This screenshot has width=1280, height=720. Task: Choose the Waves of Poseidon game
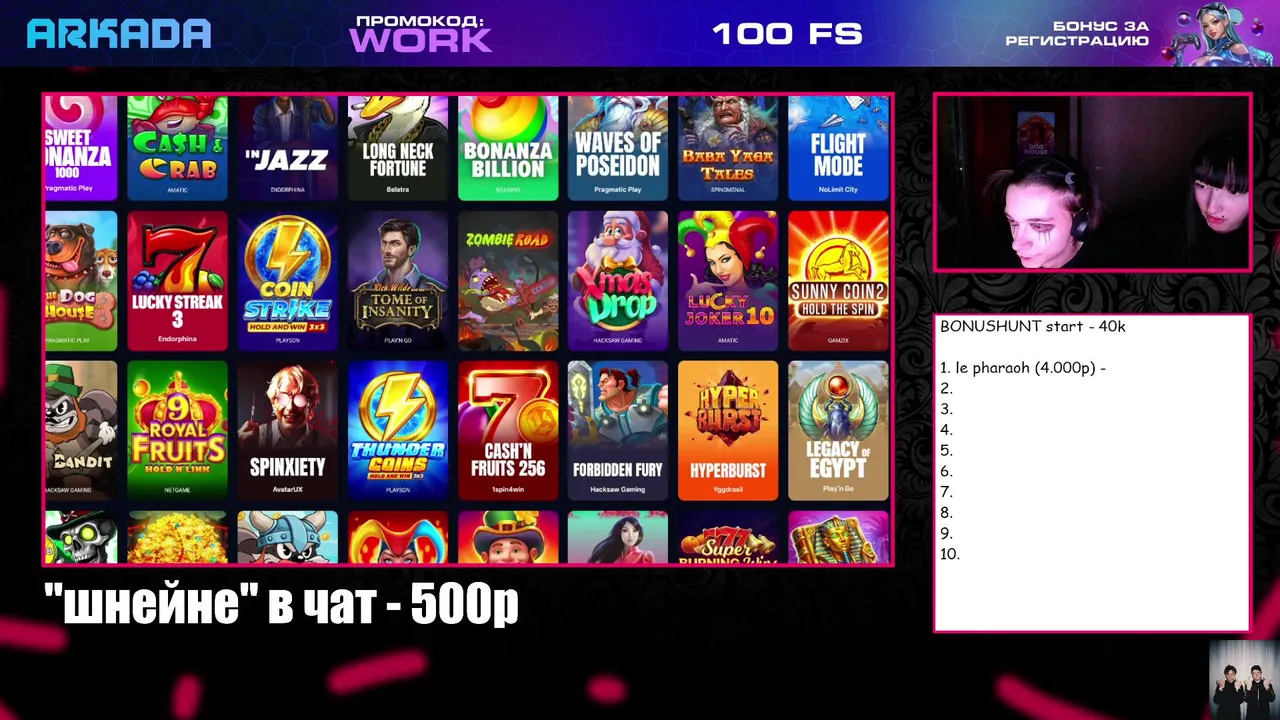pyautogui.click(x=618, y=148)
